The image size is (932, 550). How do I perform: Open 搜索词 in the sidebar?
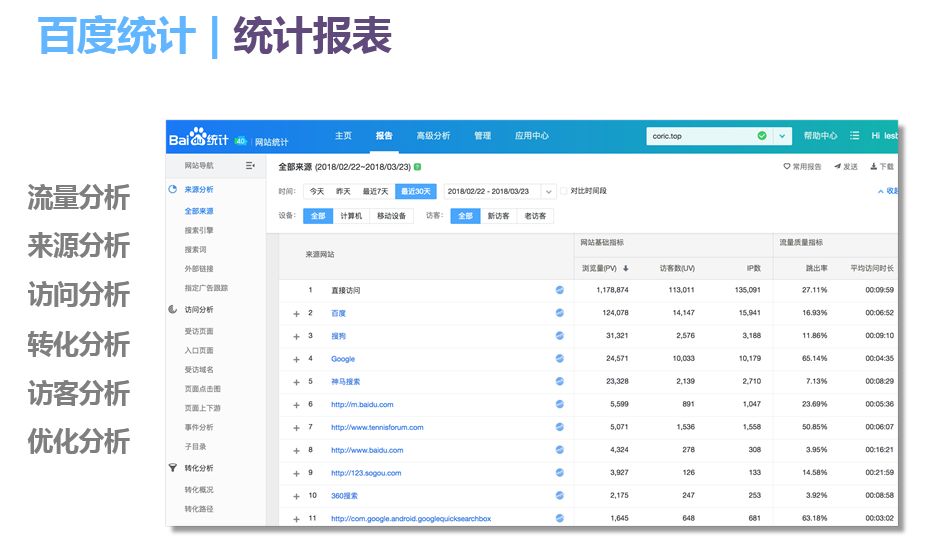195,250
